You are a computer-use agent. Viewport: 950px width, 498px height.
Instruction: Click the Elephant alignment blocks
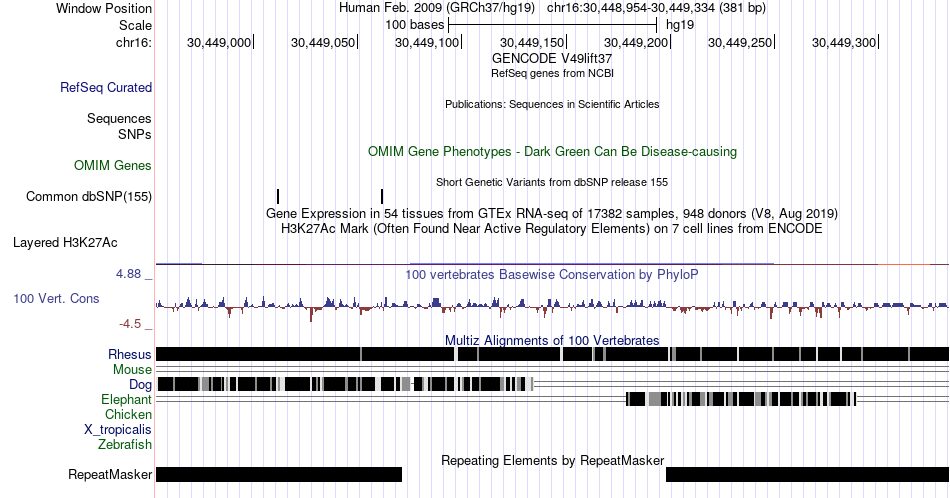(x=741, y=399)
